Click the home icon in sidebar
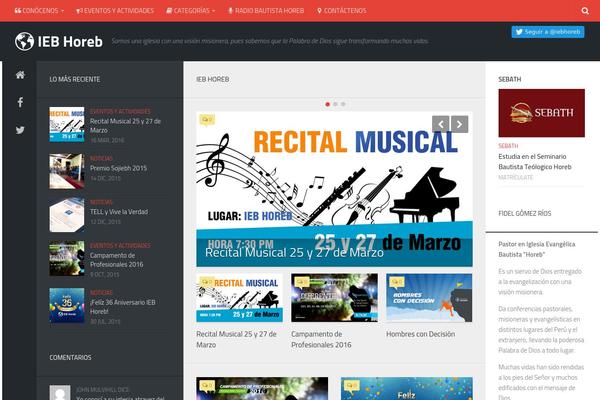Screen dimensions: 600x400 click(20, 75)
